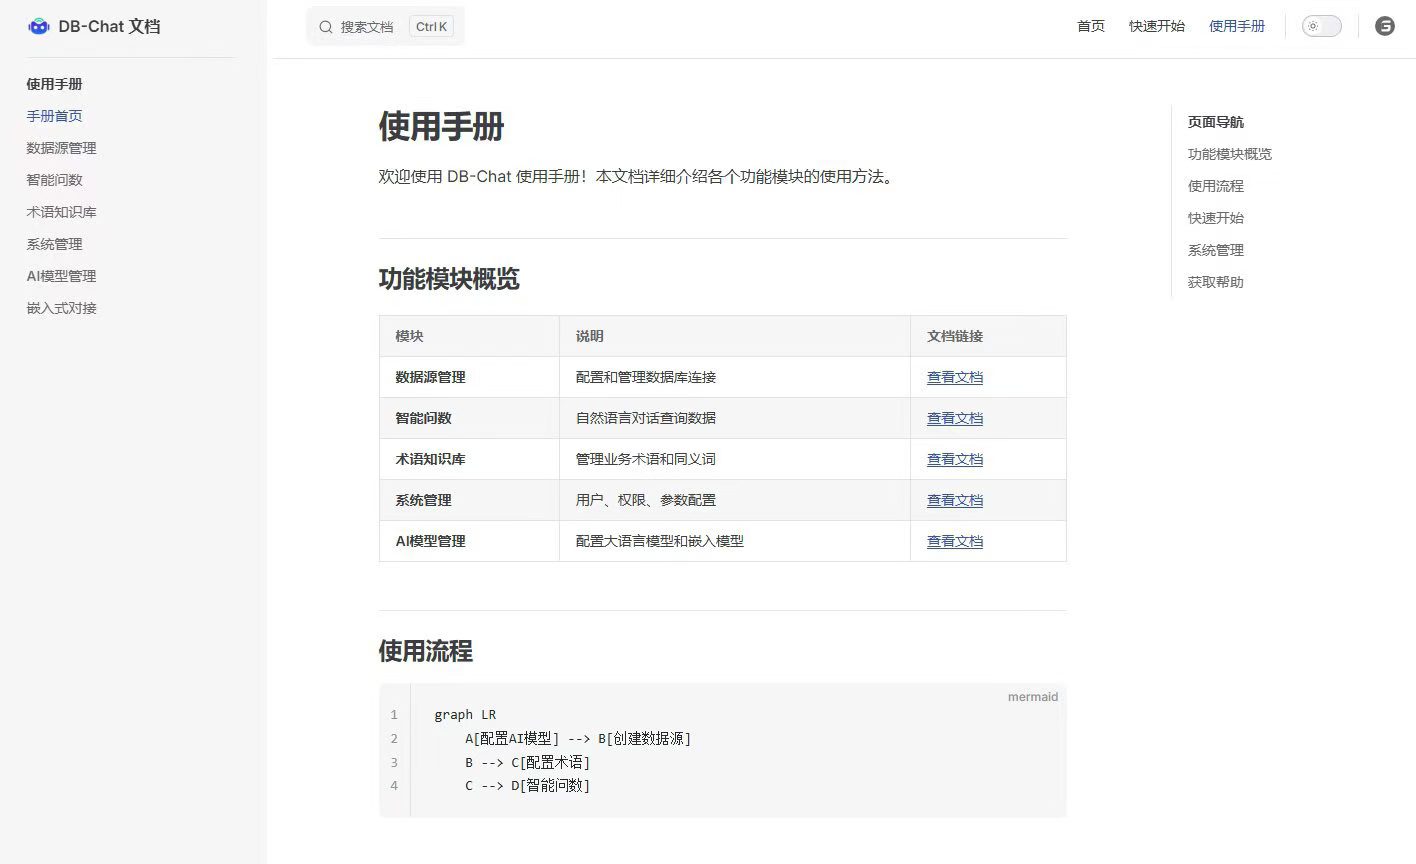Open 数据源管理 in the left sidebar
1416x864 pixels.
pos(61,148)
